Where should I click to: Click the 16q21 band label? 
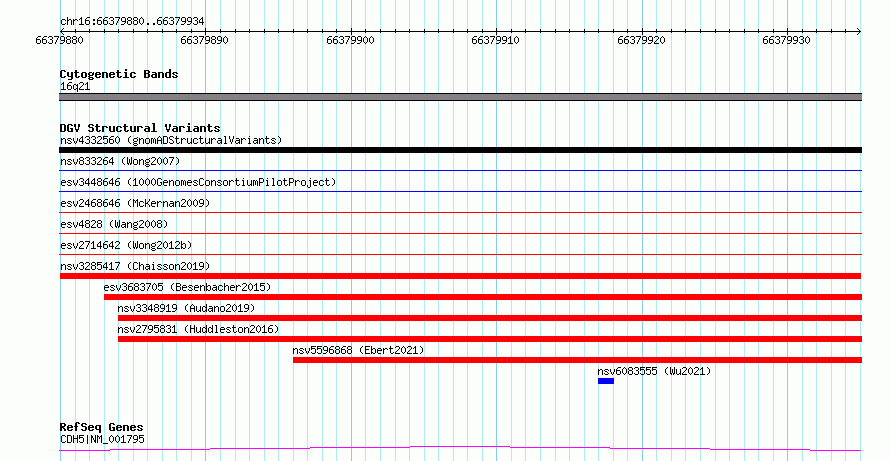tap(75, 86)
